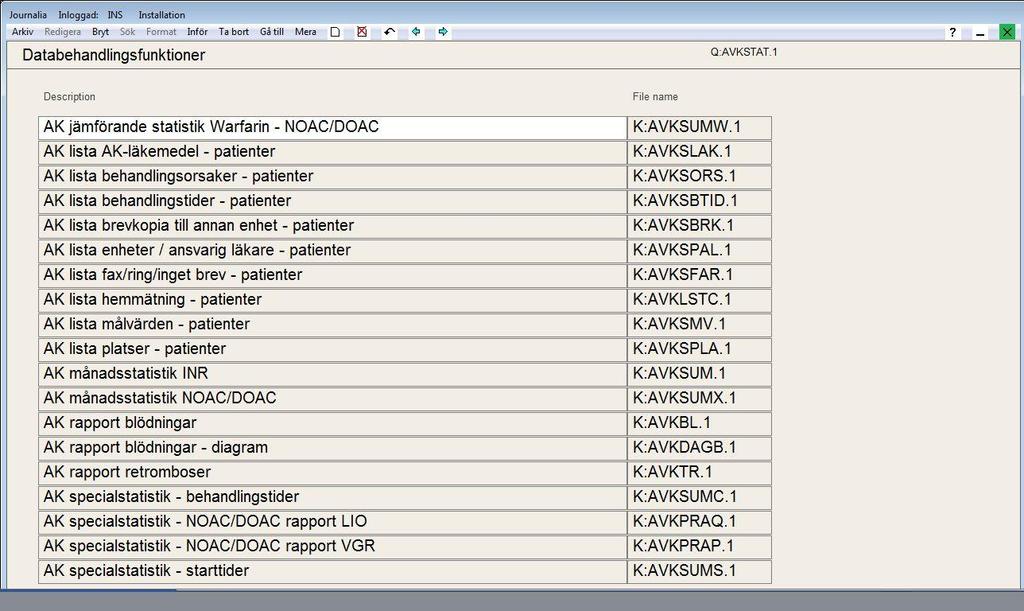The height and width of the screenshot is (611, 1024).
Task: Open the Sök menu
Action: [127, 31]
